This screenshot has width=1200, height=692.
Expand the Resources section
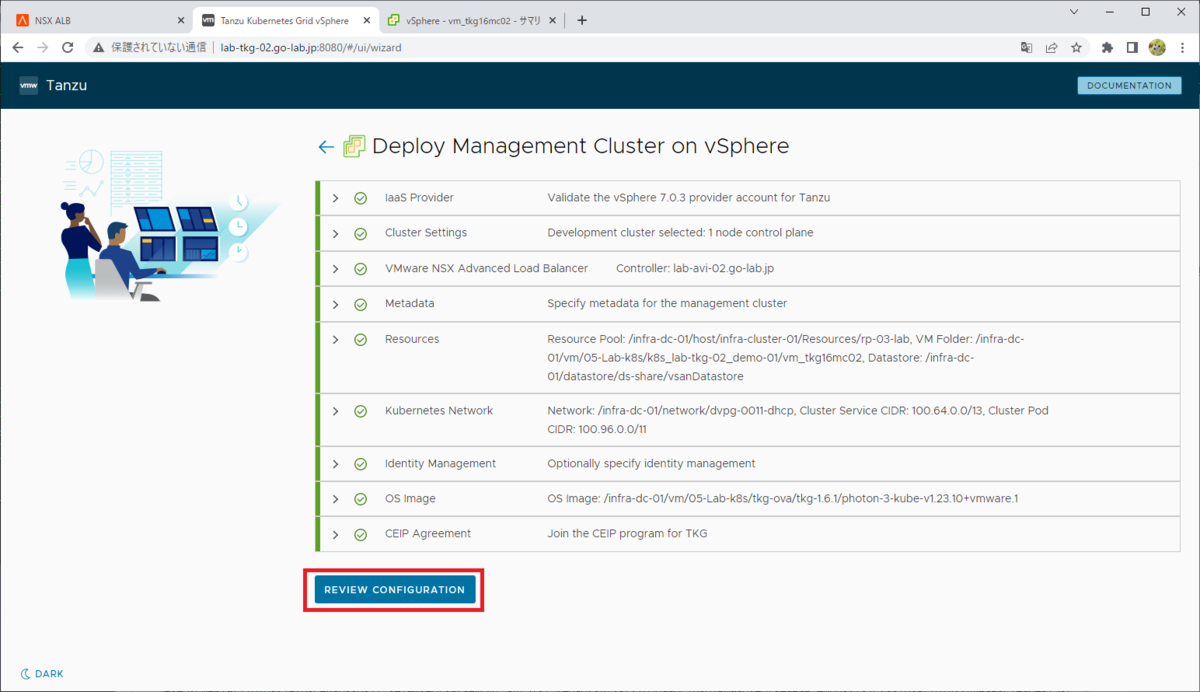pyautogui.click(x=336, y=340)
